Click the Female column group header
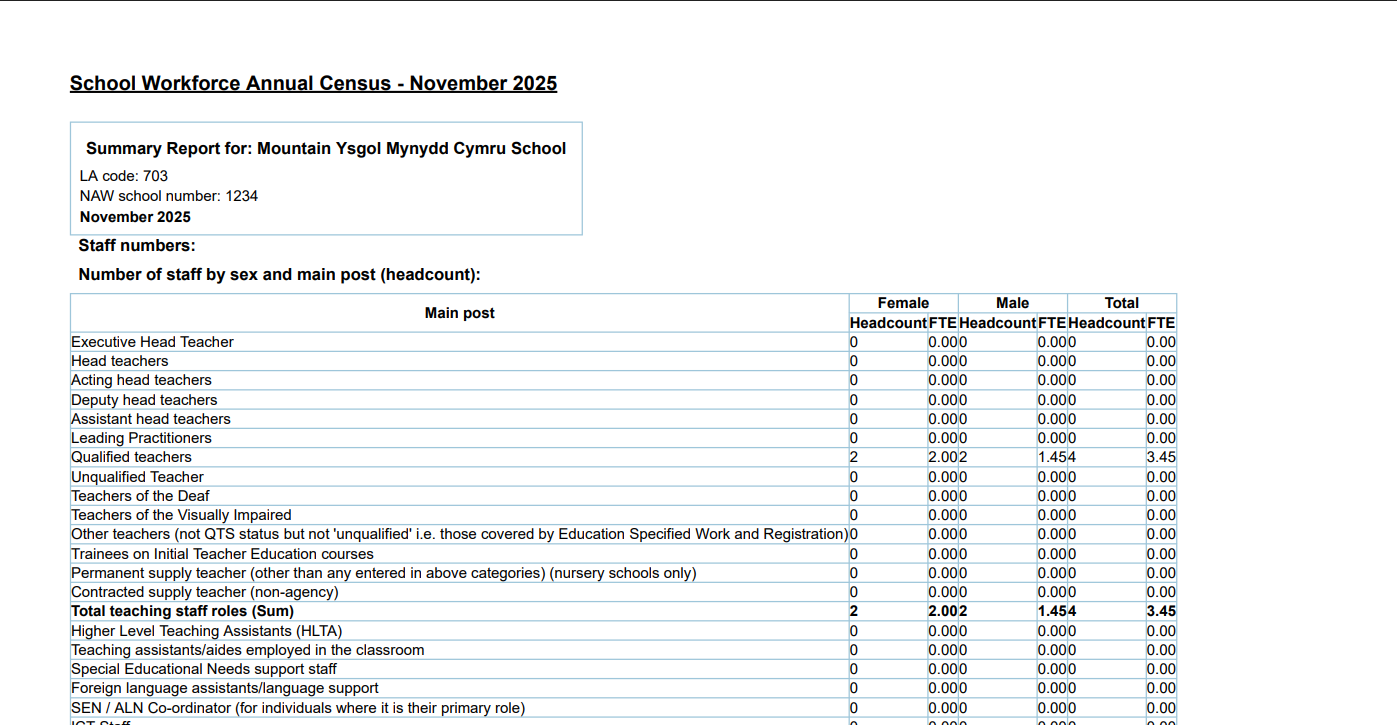This screenshot has width=1397, height=725. 903,303
